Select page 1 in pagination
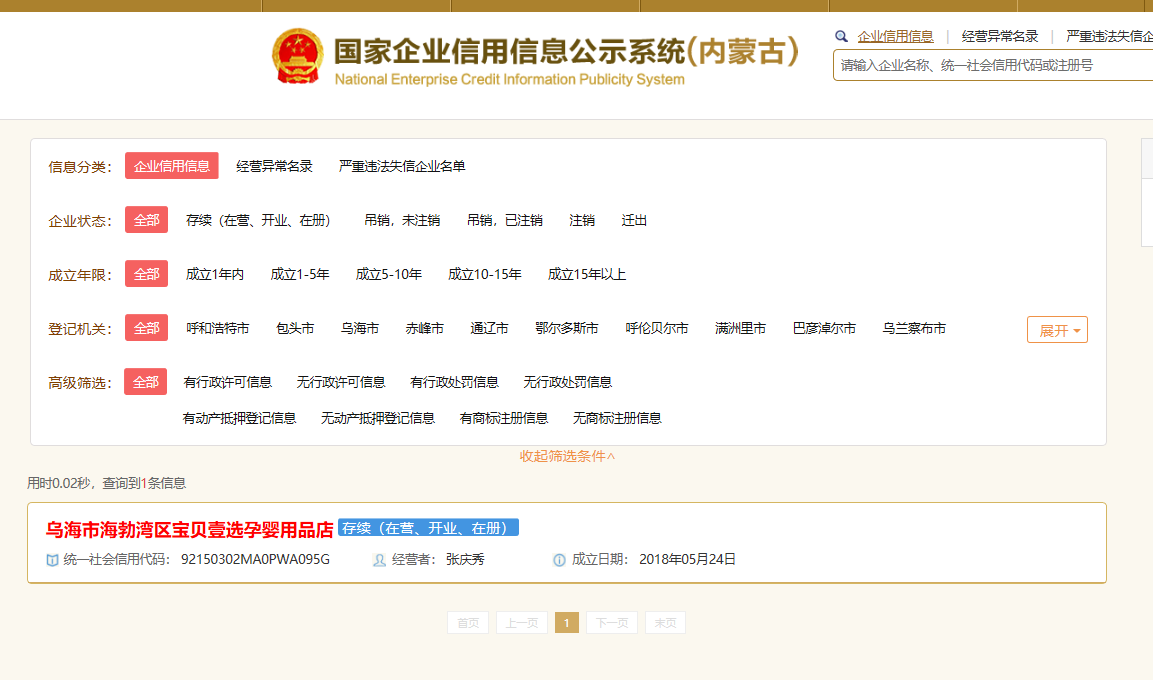This screenshot has height=680, width=1153. [x=567, y=623]
